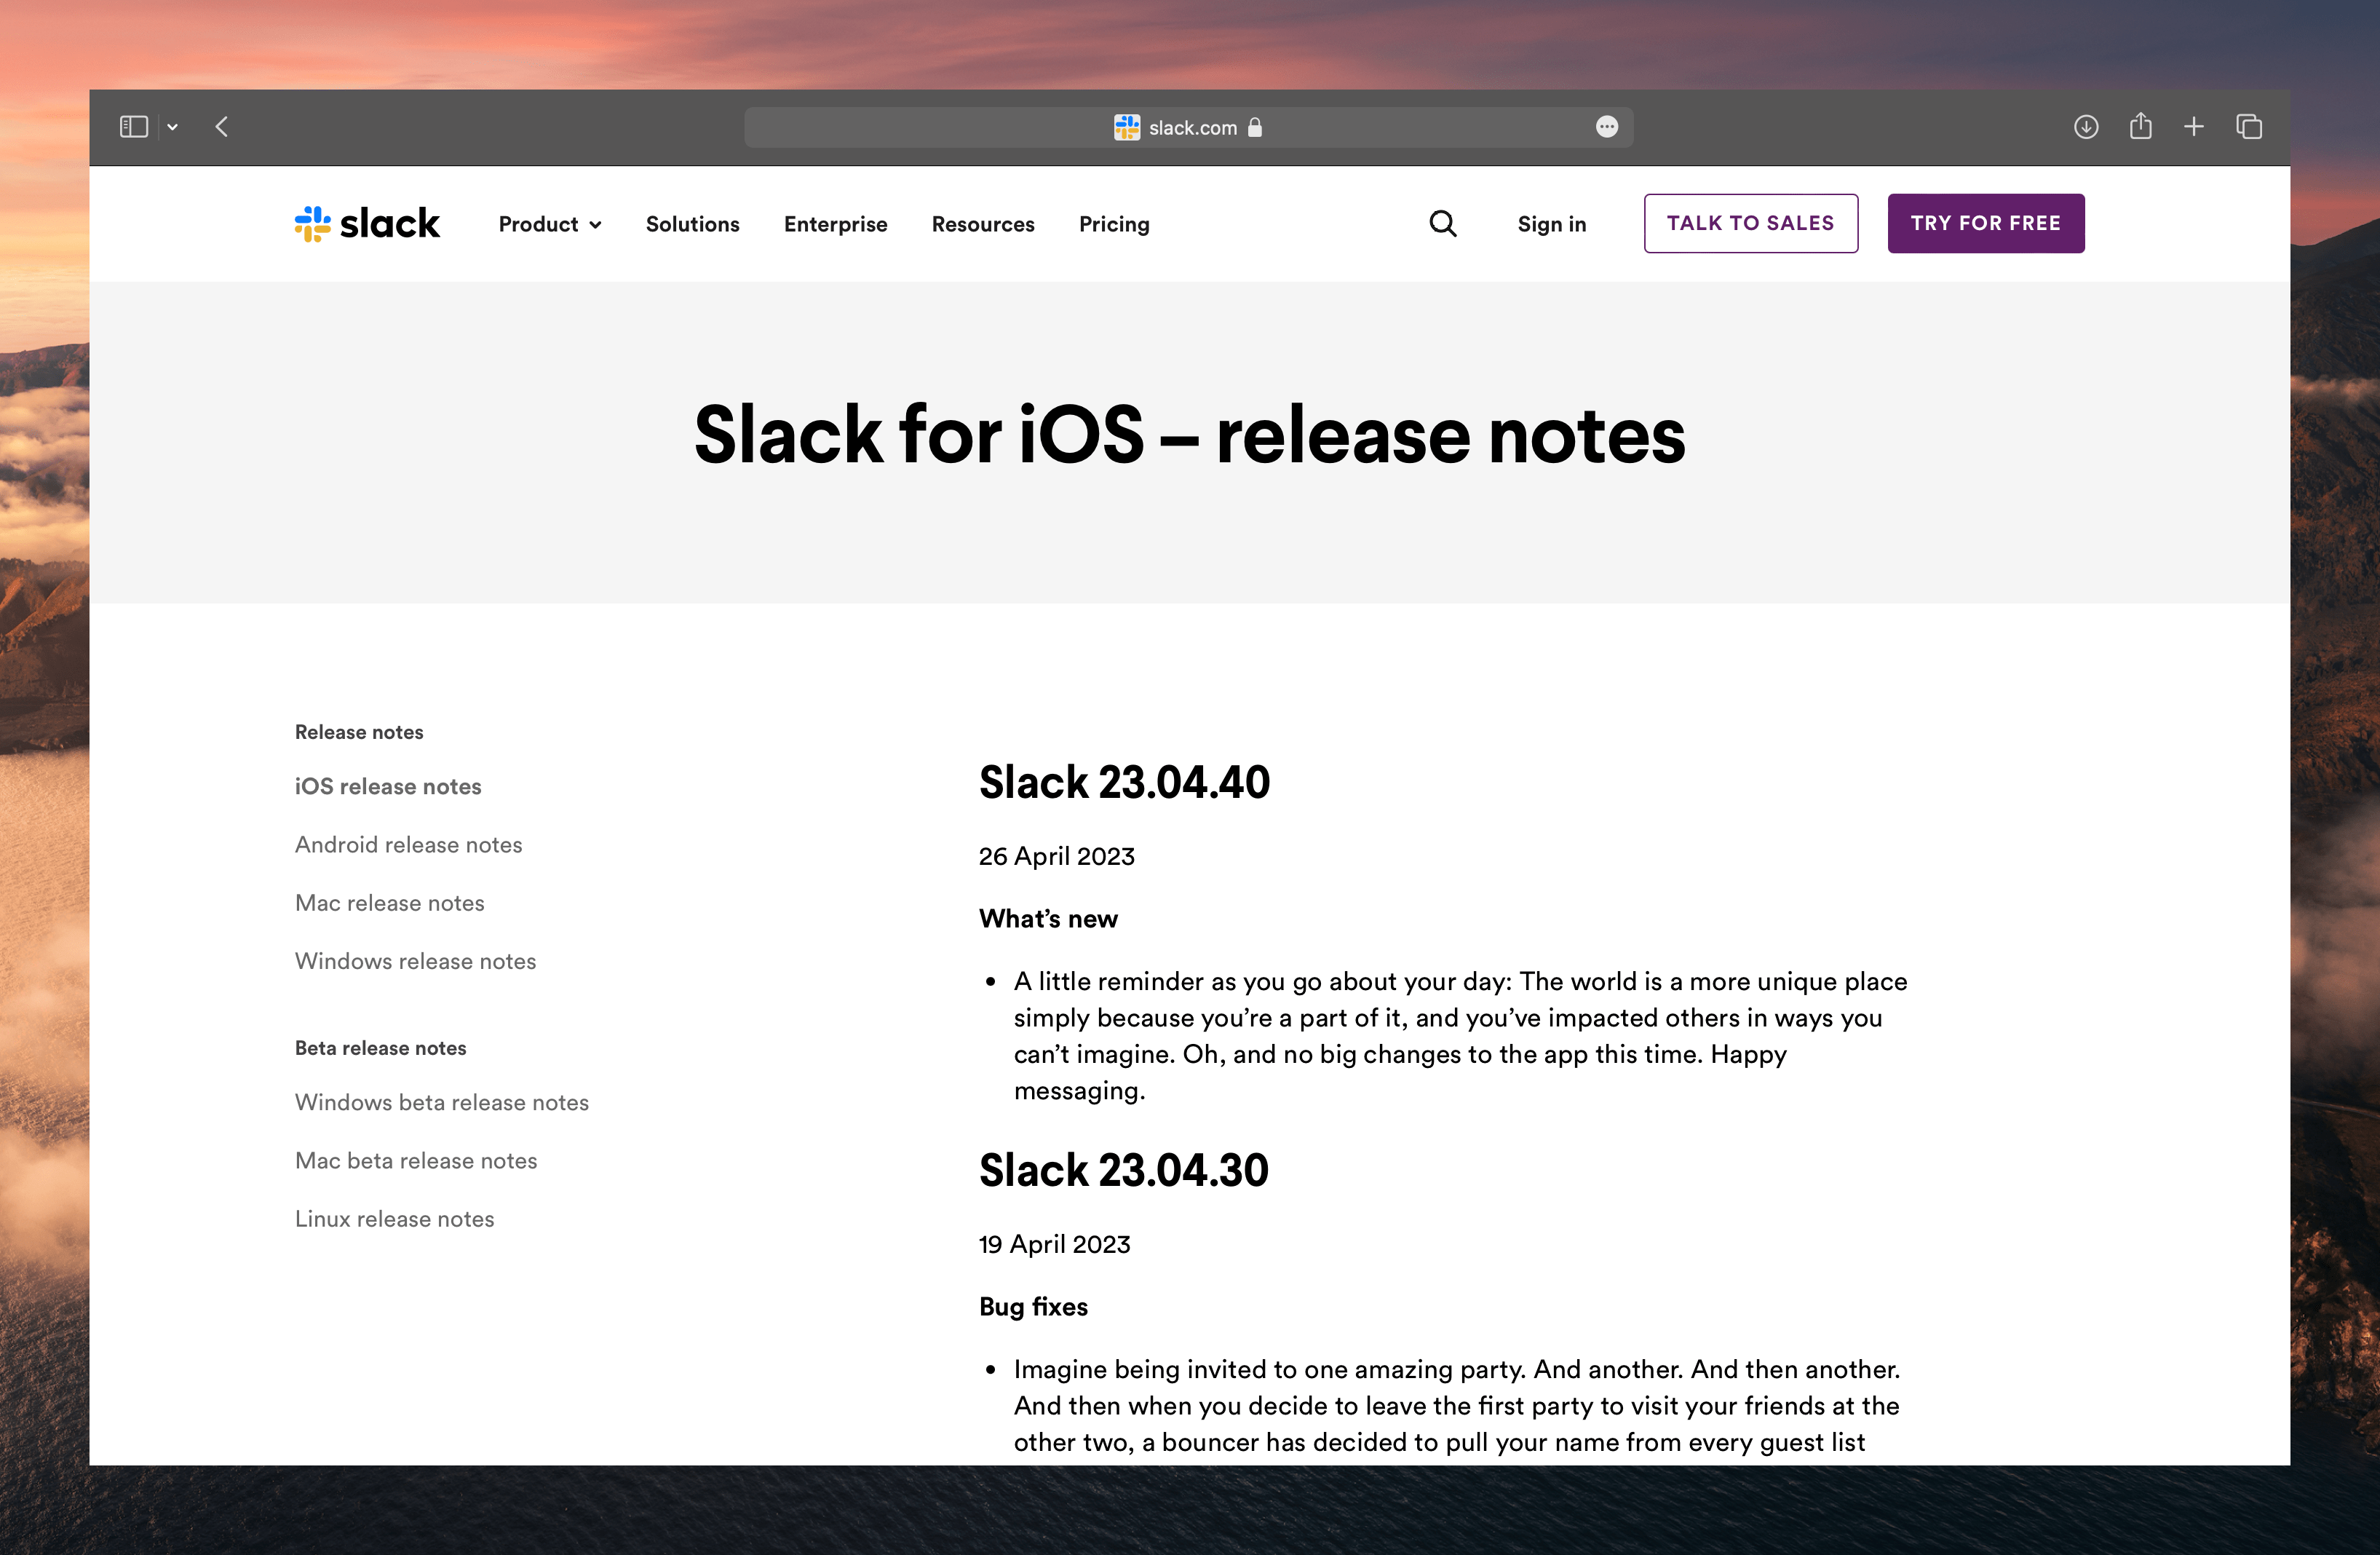2380x1555 pixels.
Task: Click the Slack 23.04.40 heading
Action: tap(1124, 782)
